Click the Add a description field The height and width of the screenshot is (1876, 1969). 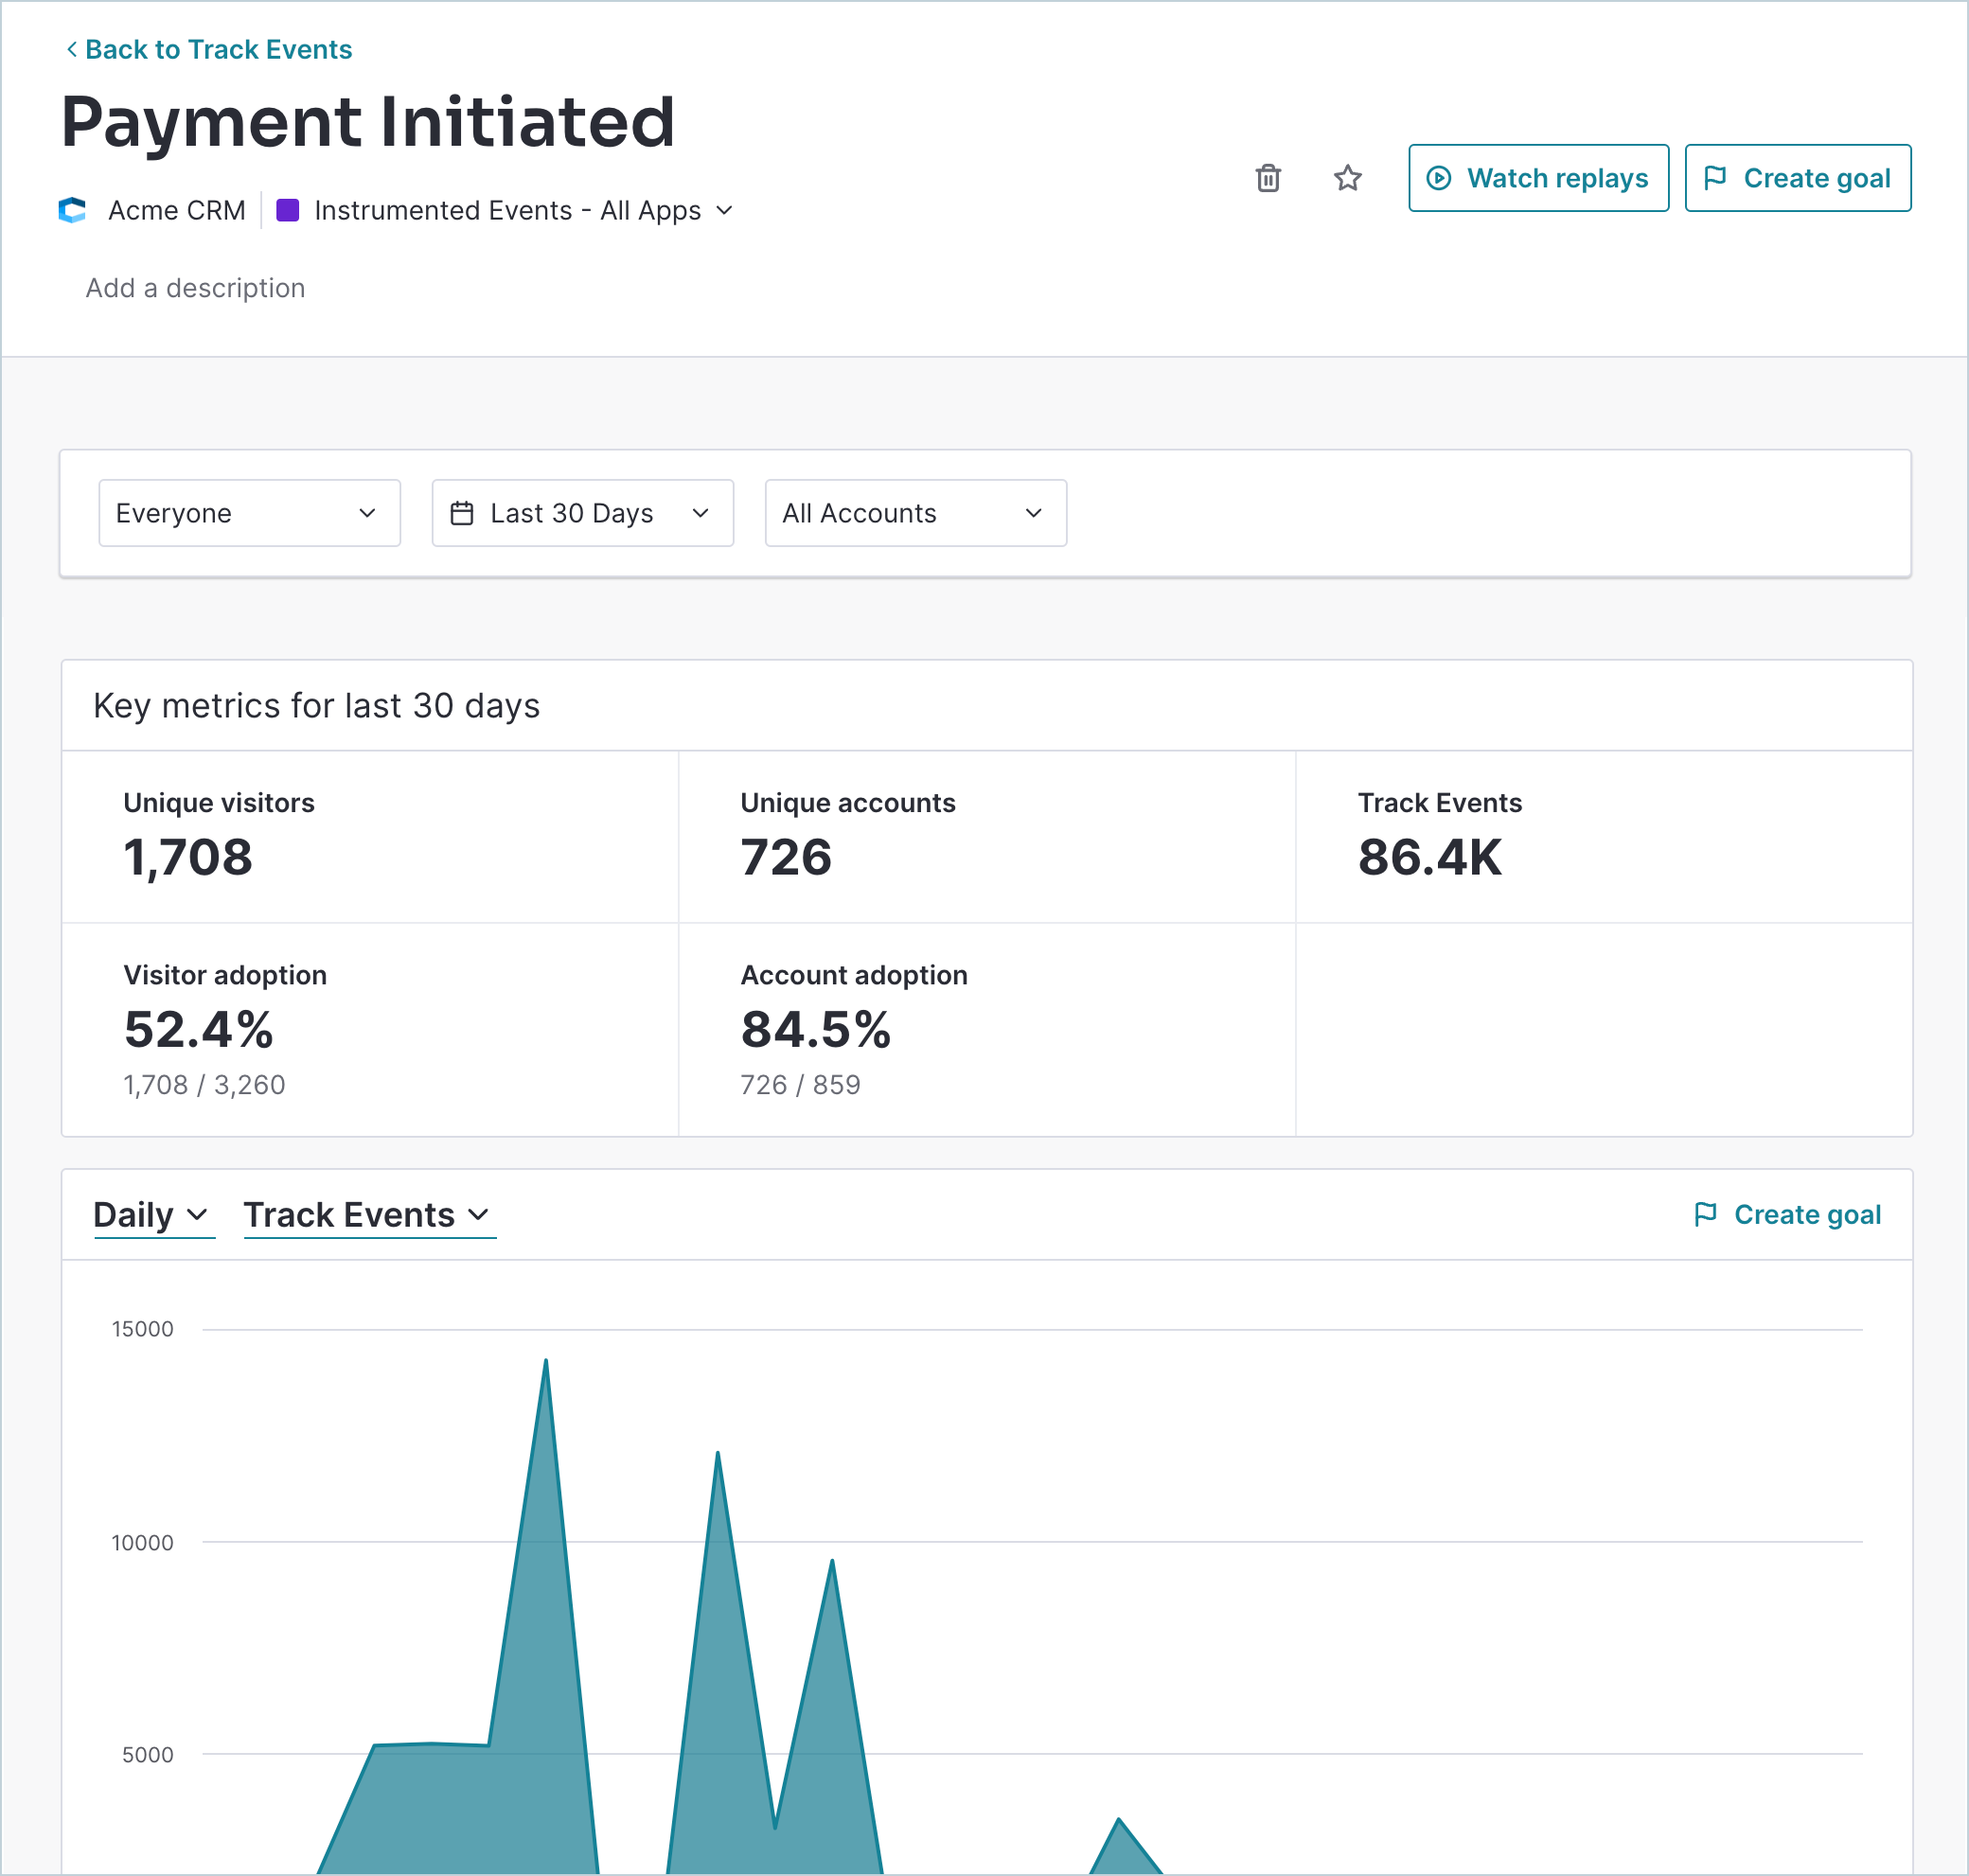pyautogui.click(x=195, y=288)
